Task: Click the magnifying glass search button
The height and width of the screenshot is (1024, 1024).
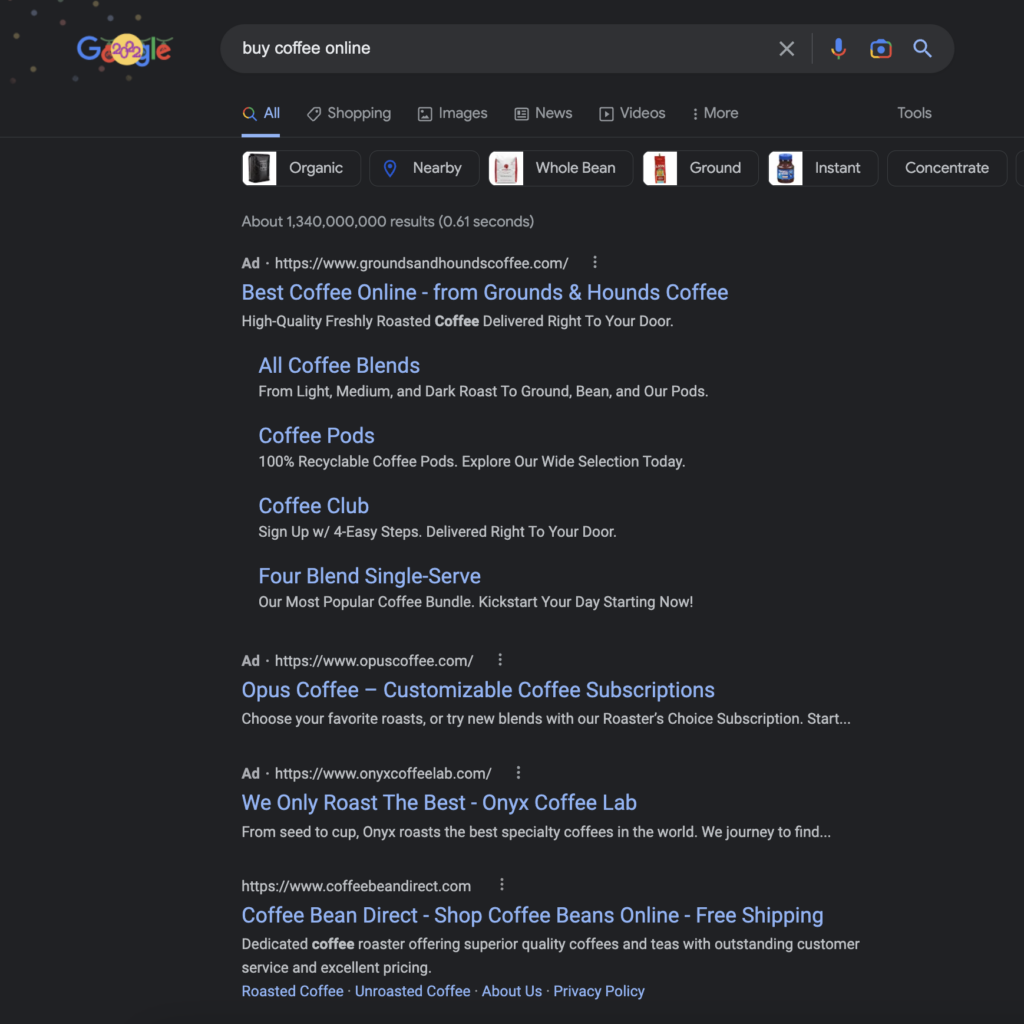Action: tap(922, 48)
